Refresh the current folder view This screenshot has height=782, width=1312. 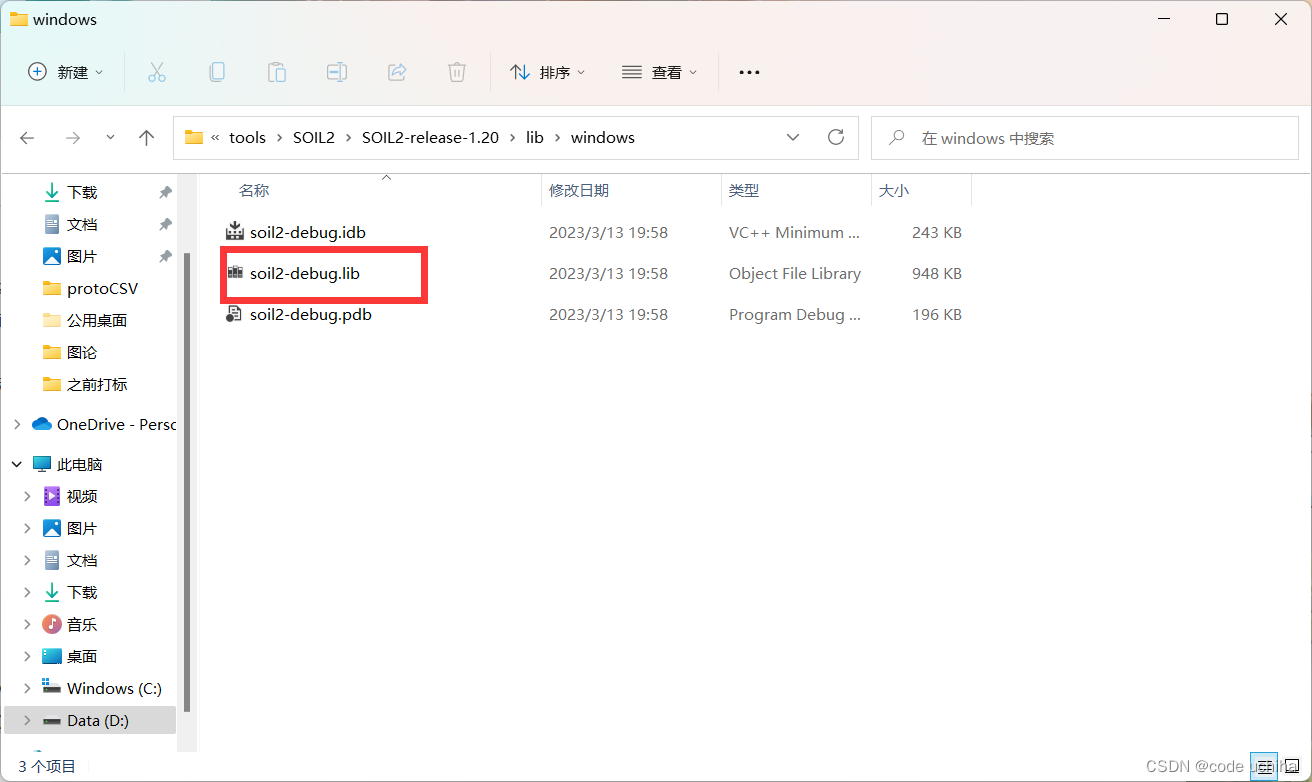point(836,137)
